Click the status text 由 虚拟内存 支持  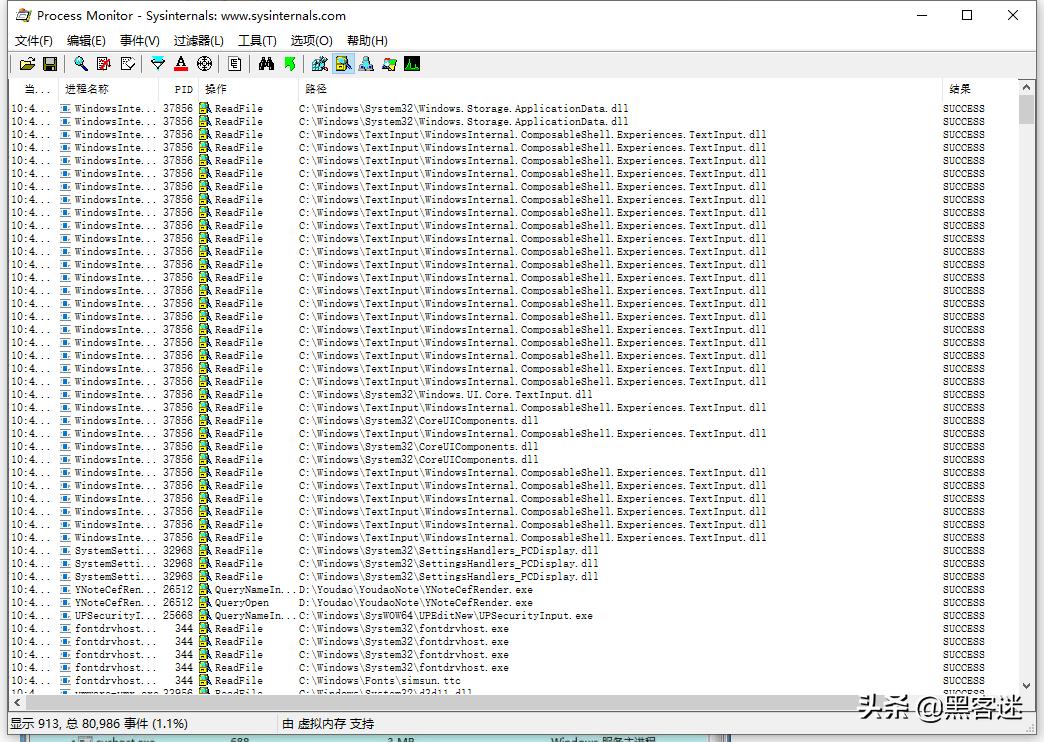click(328, 723)
